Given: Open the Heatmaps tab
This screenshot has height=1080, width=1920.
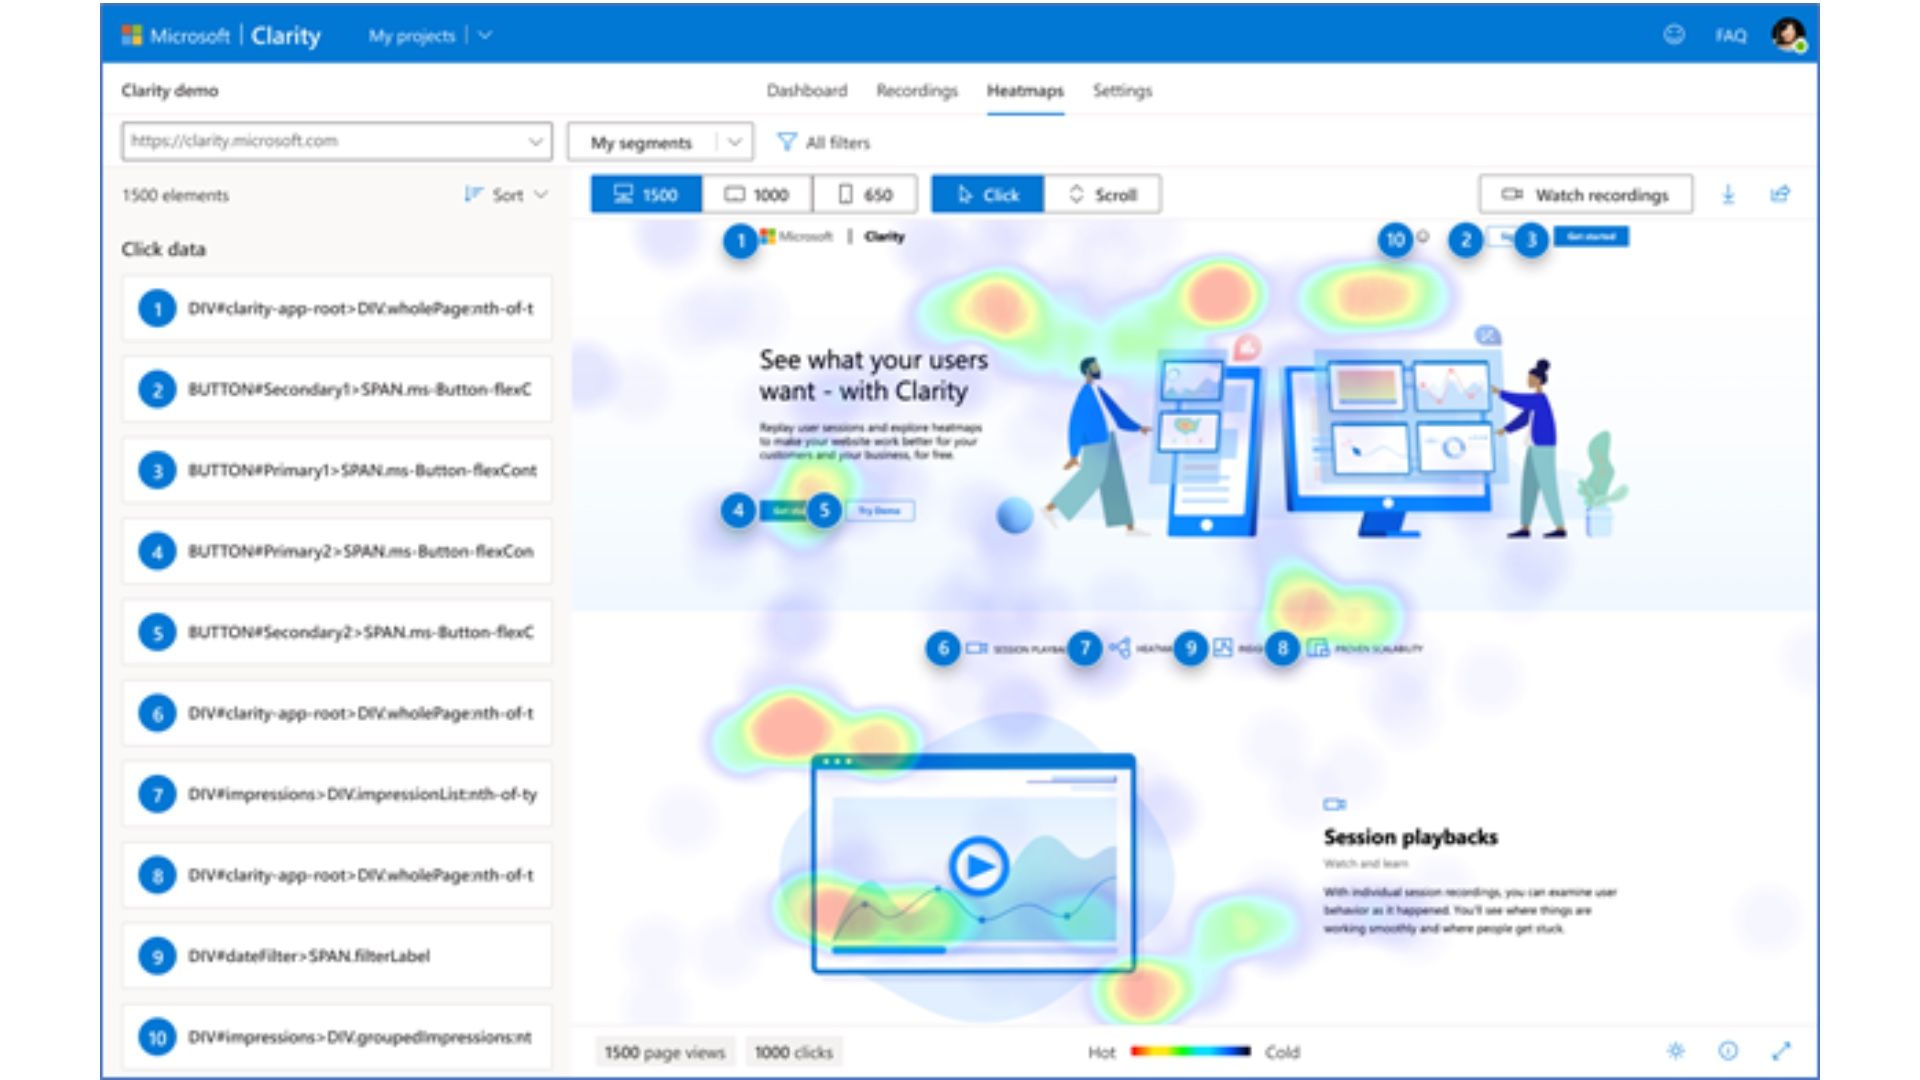Looking at the screenshot, I should tap(1025, 91).
